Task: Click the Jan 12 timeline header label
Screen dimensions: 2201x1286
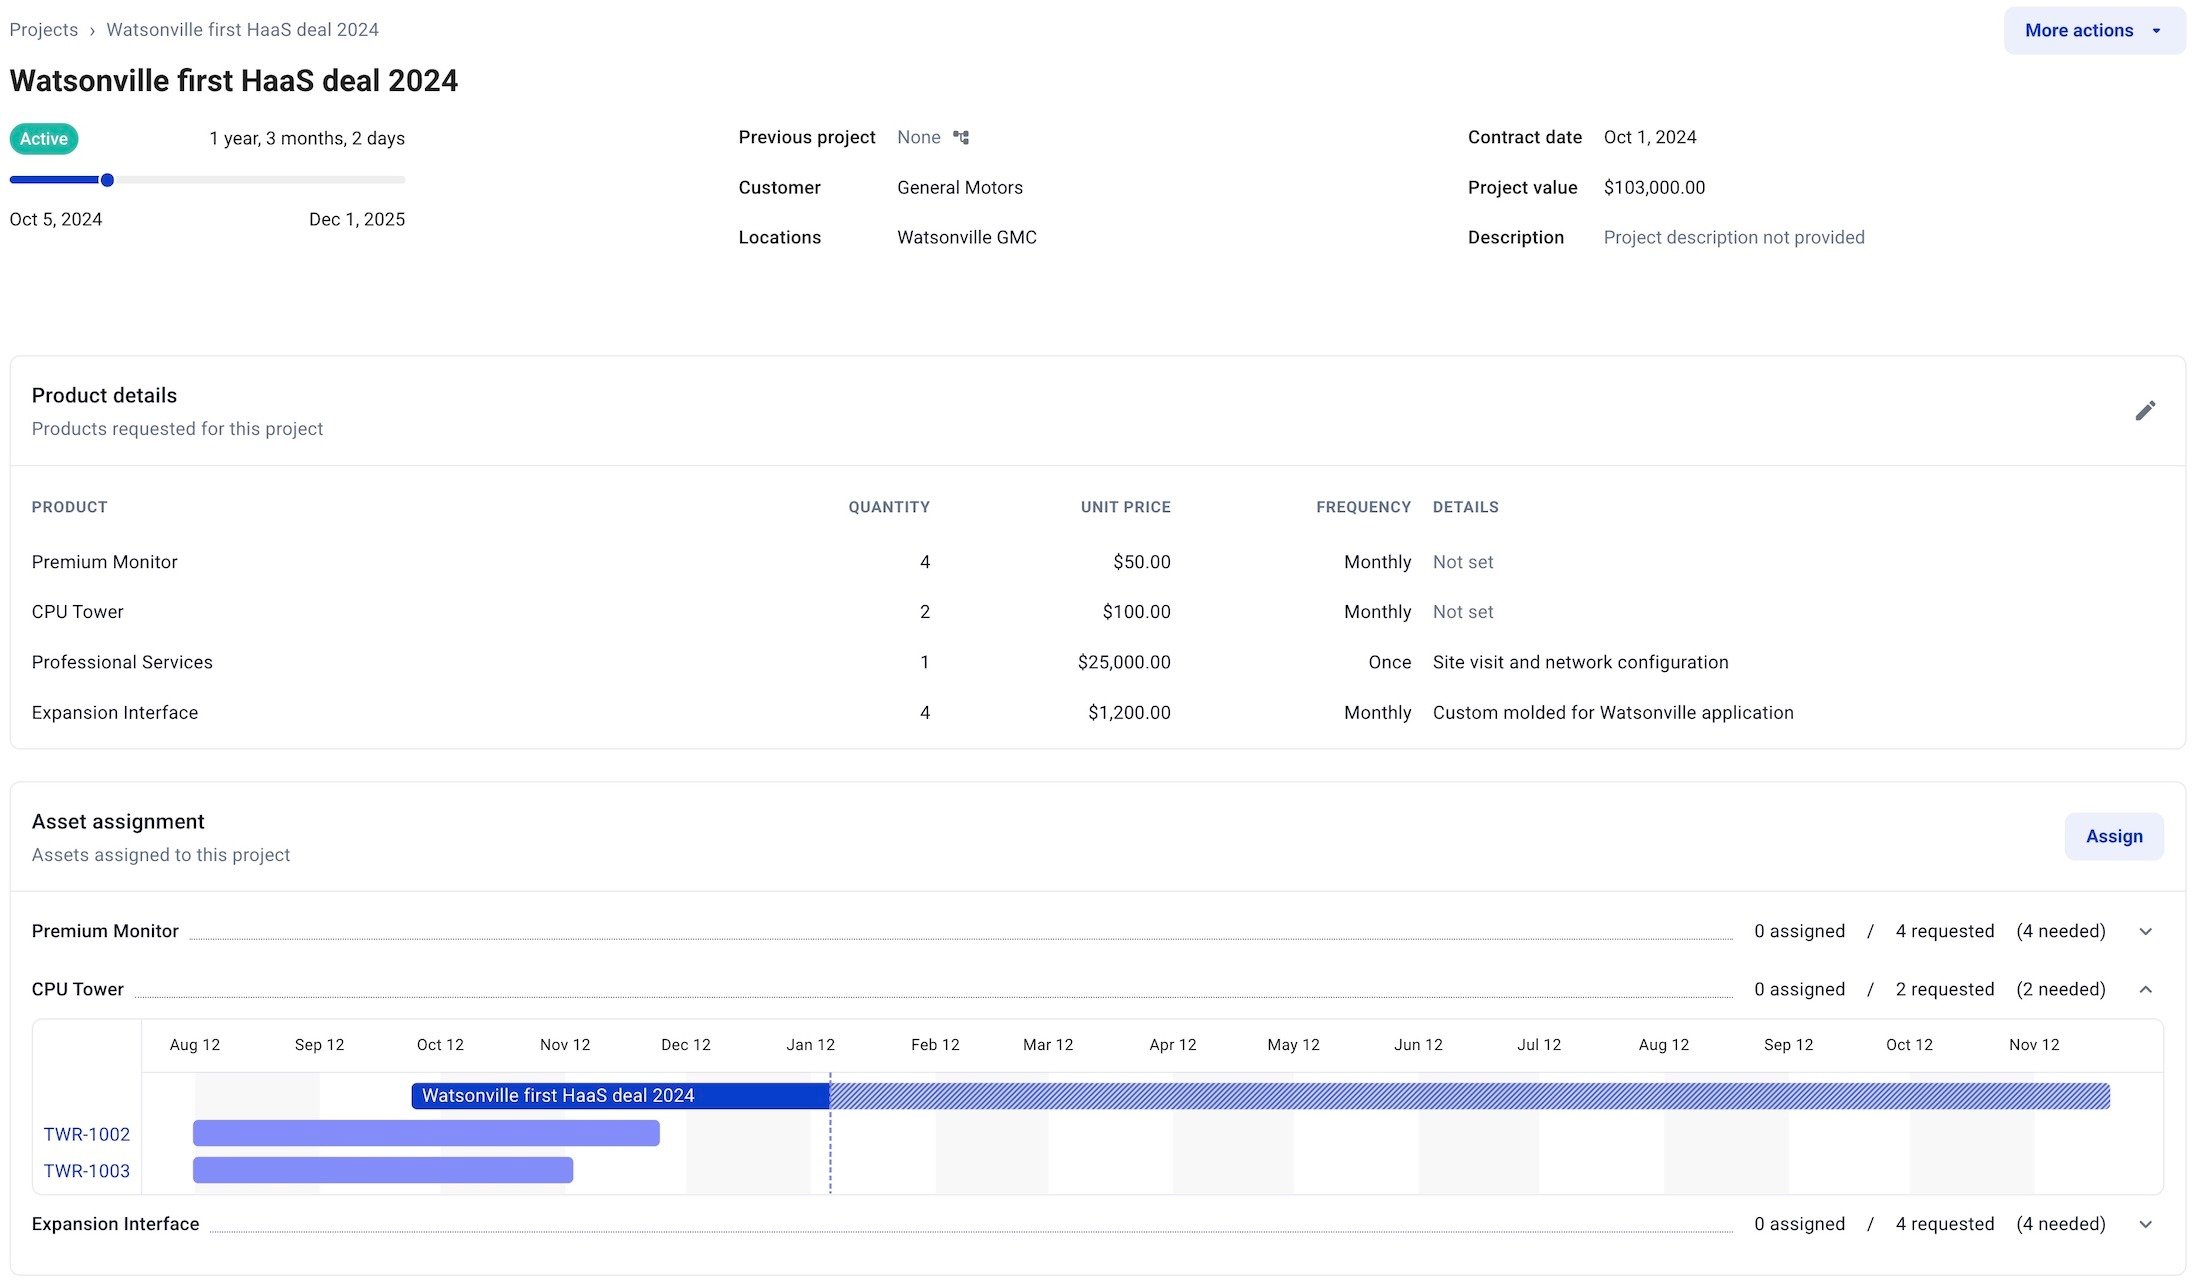Action: 810,1045
